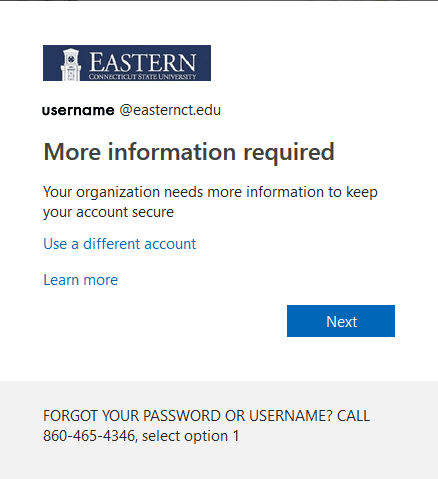
Task: Open the Use a different account link
Action: [120, 244]
